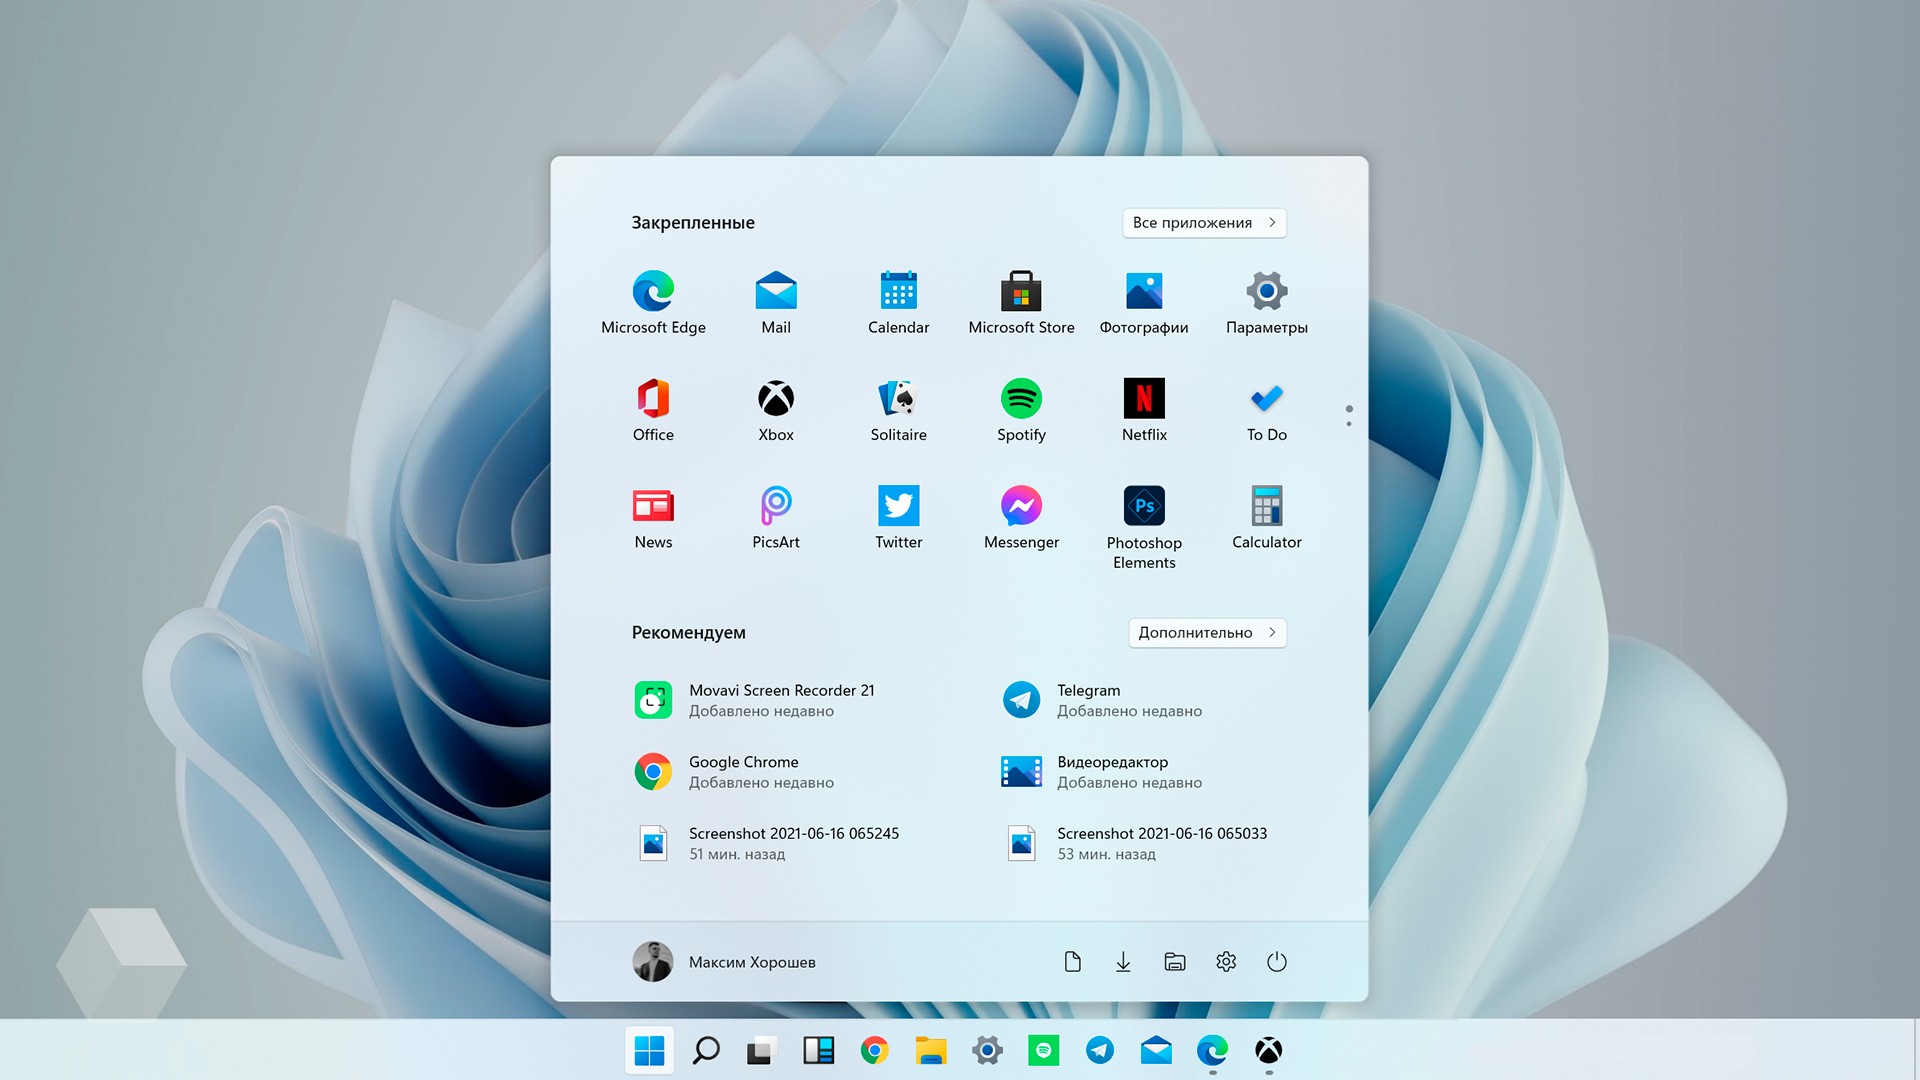Open the Messenger app

tap(1021, 518)
